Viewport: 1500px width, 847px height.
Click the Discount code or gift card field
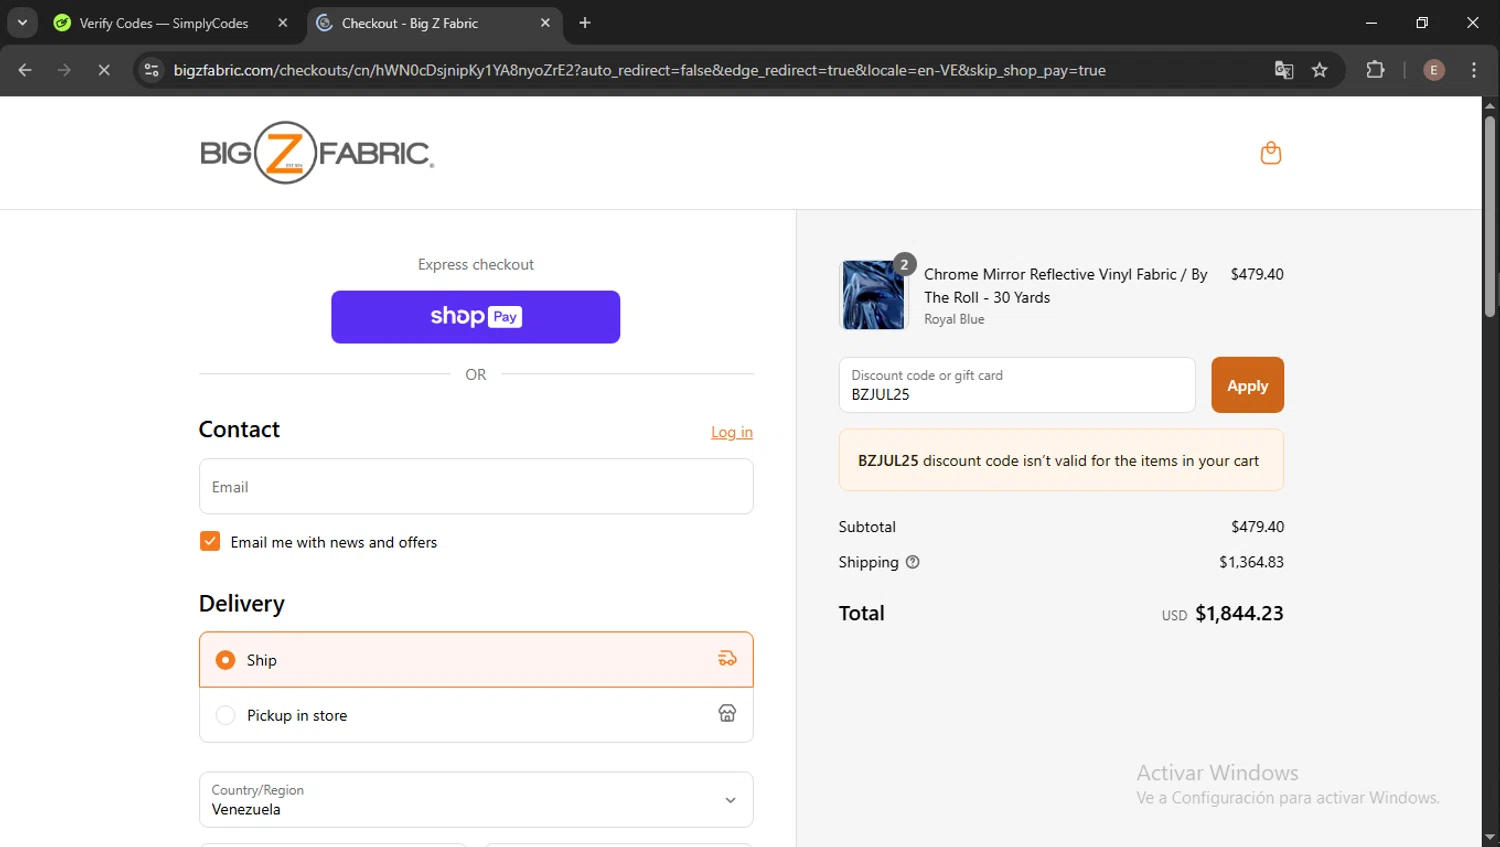[x=1017, y=385]
